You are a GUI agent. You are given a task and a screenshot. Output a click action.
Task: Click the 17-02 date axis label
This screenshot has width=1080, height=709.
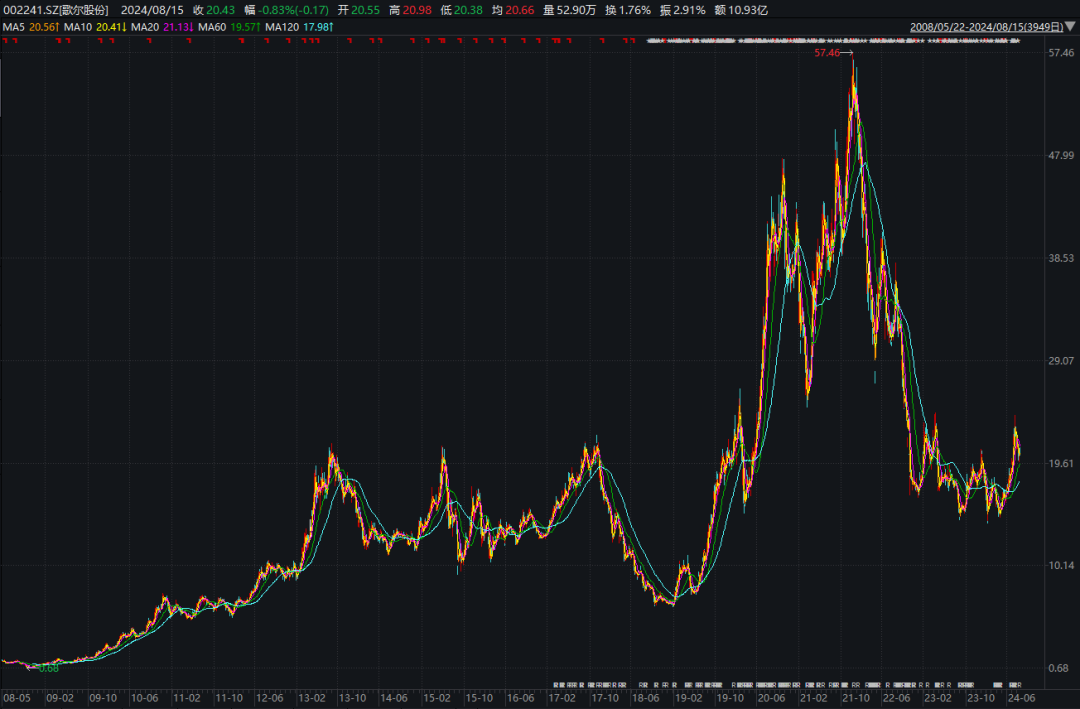562,698
